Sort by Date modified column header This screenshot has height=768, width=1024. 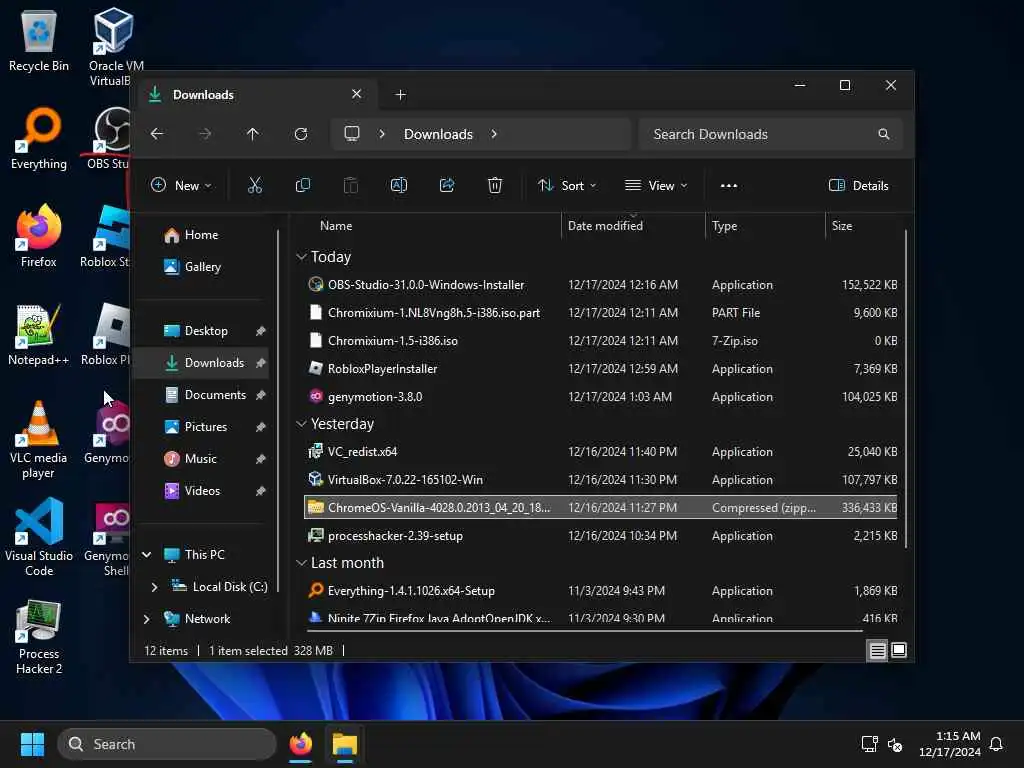click(605, 226)
